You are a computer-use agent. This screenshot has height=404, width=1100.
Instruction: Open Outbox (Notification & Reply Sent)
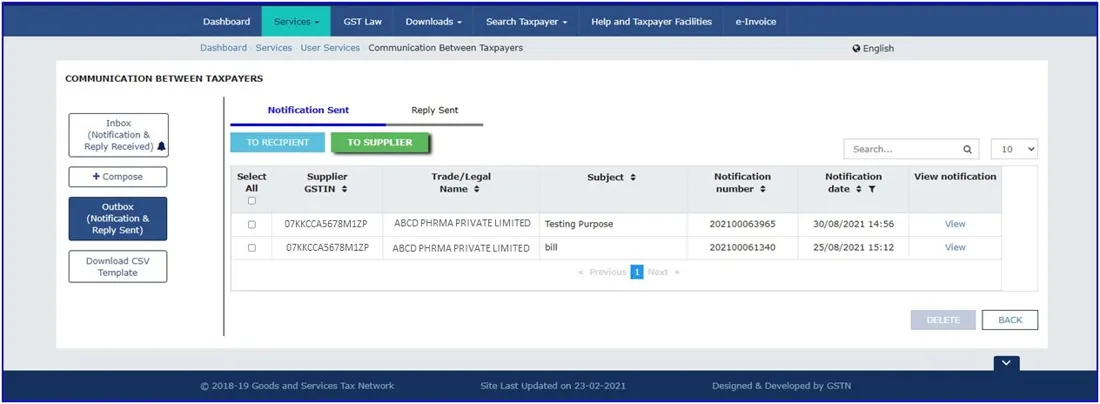point(118,219)
